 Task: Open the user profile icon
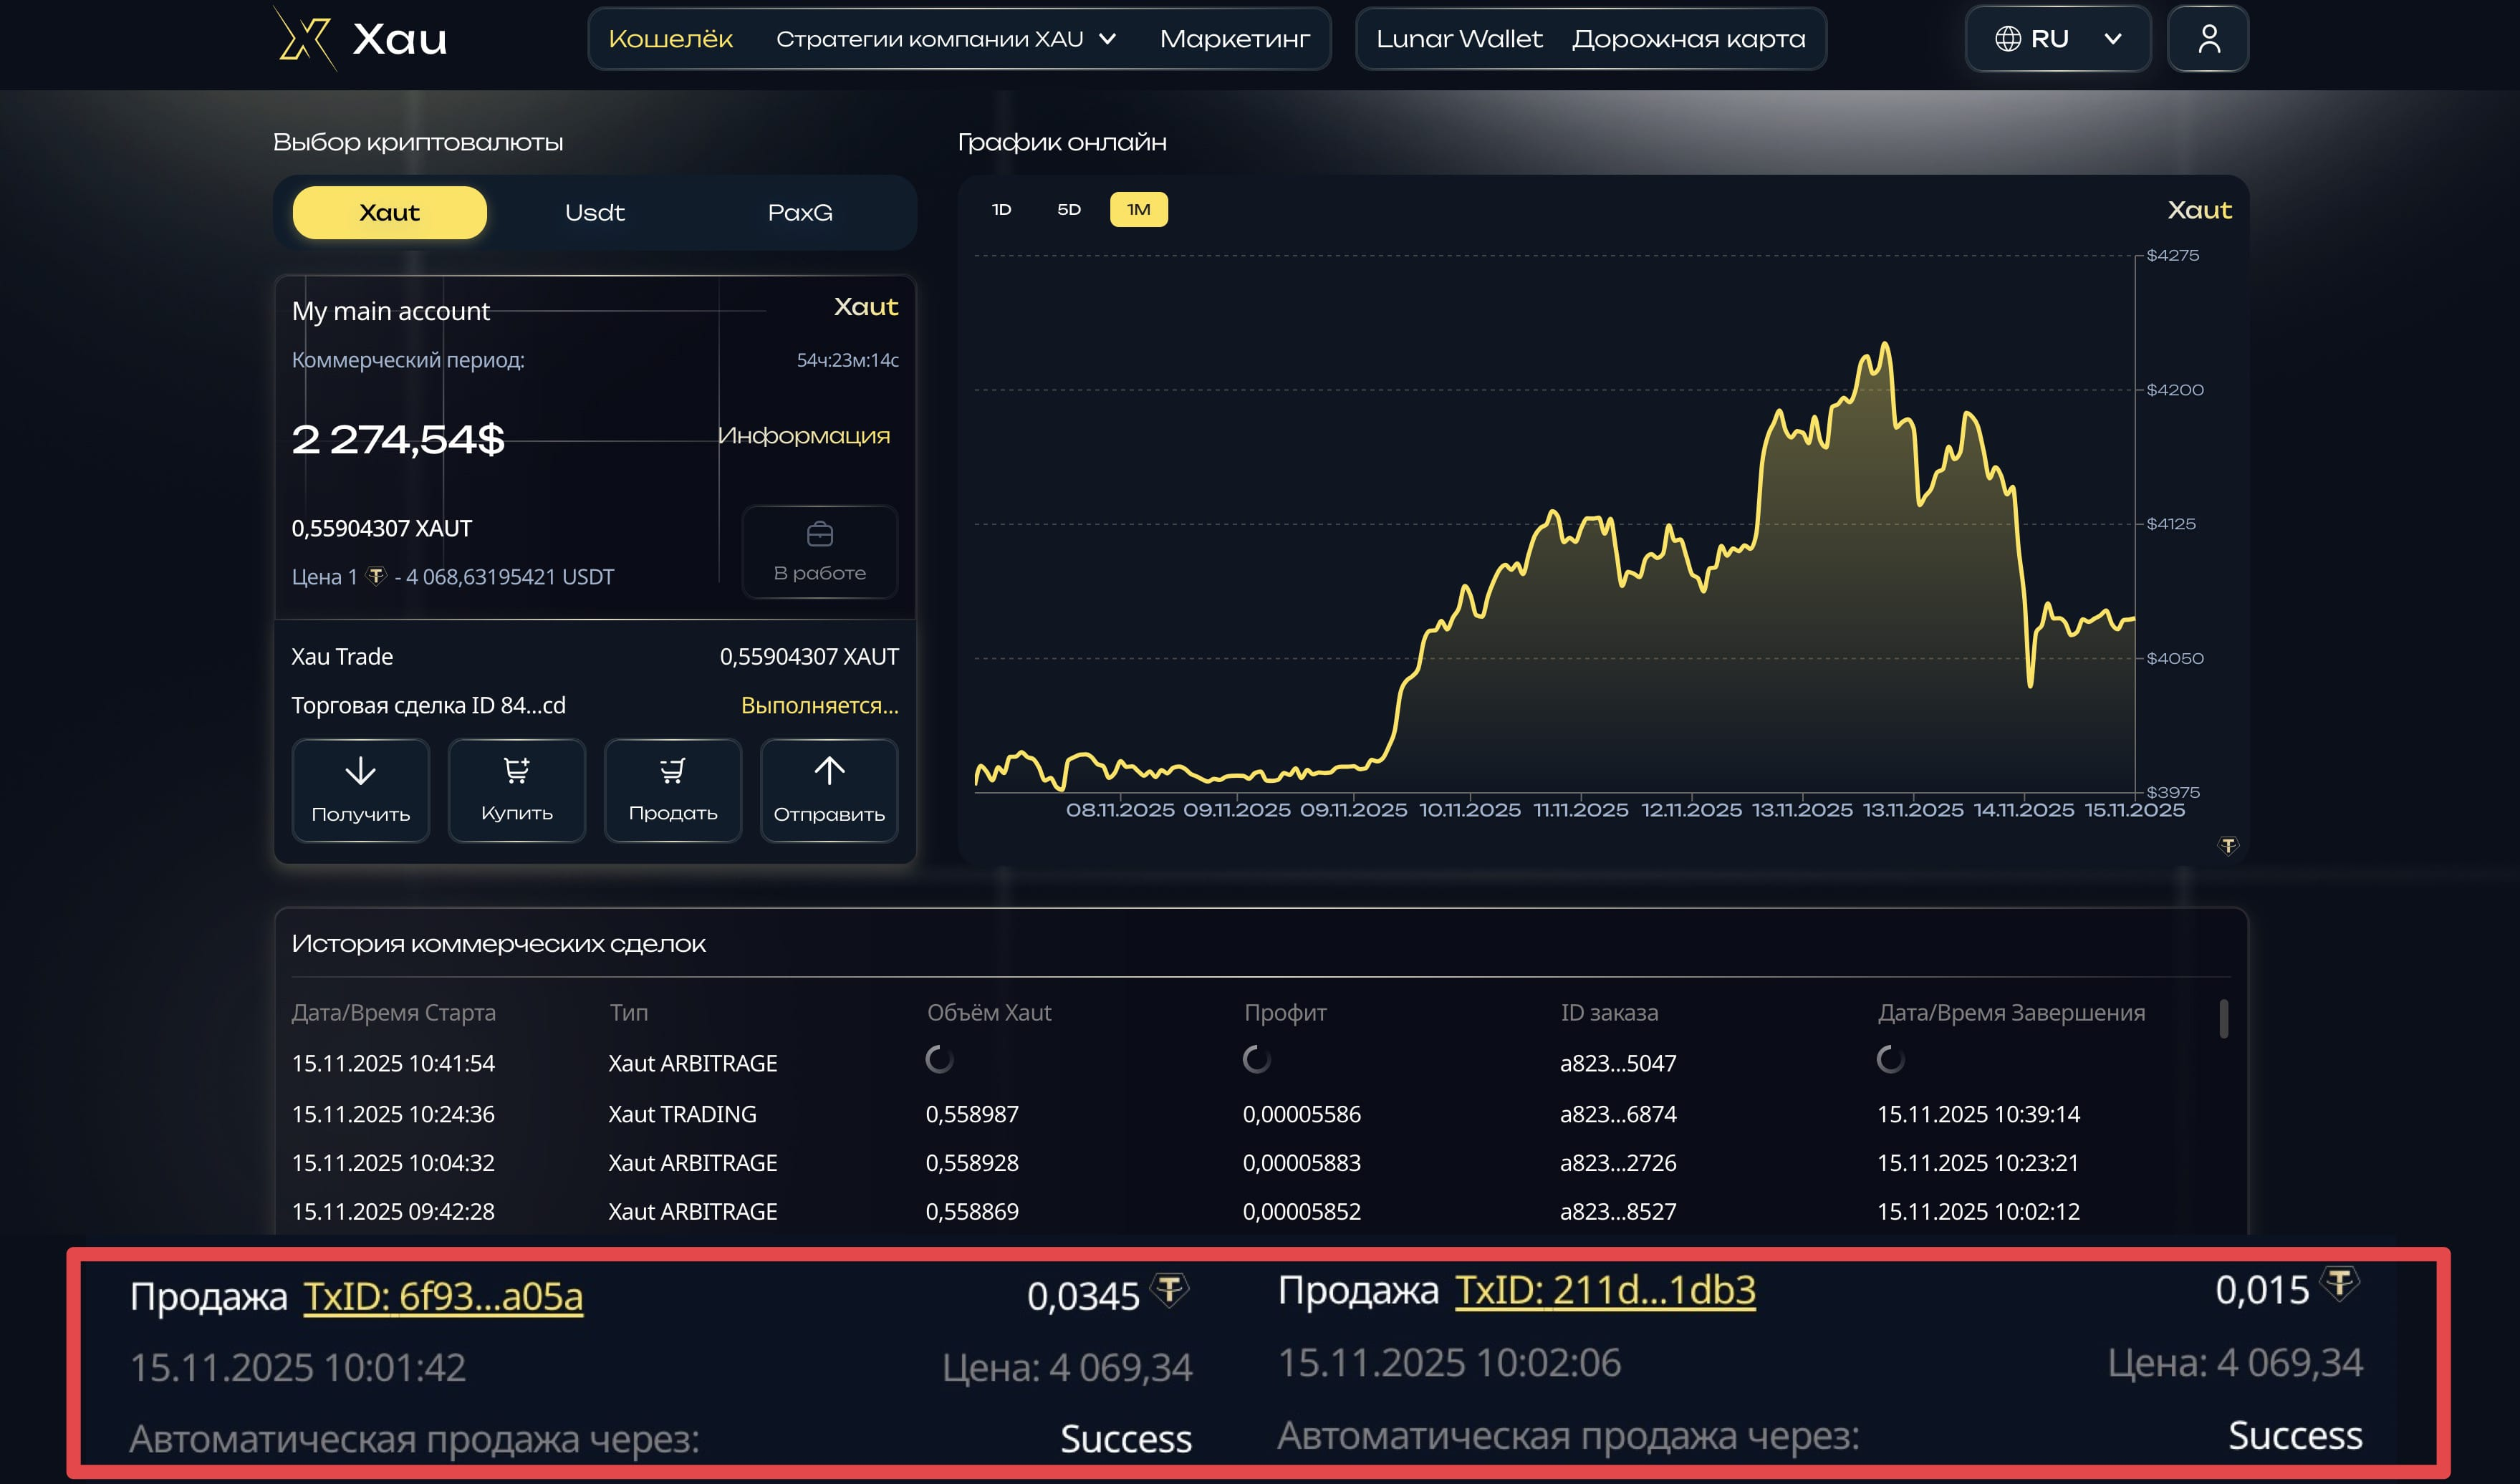point(2208,39)
